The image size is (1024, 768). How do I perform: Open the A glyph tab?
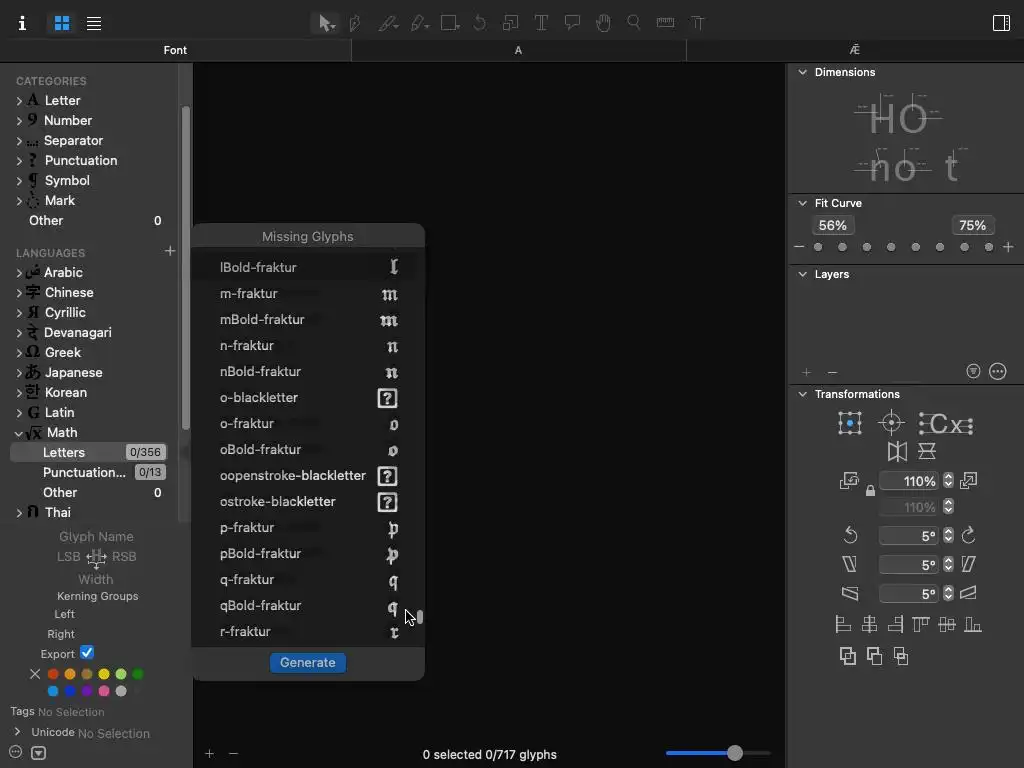[x=519, y=50]
